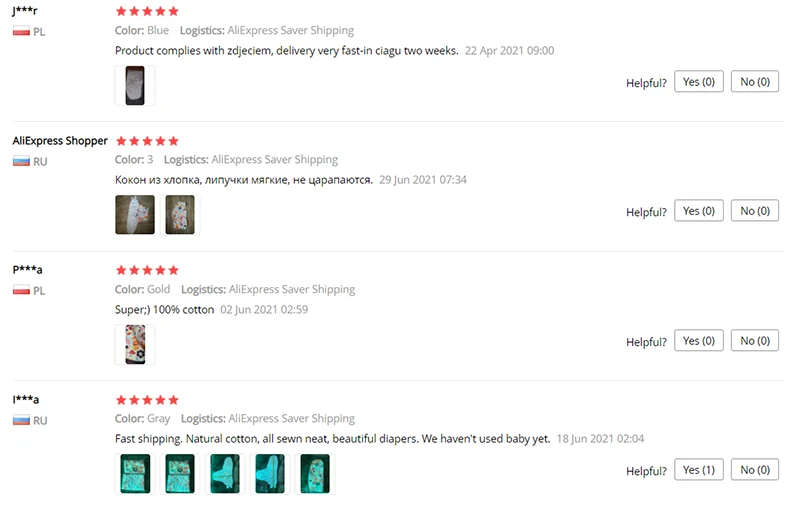The width and height of the screenshot is (800, 510).
Task: Open P***a's Gold color review photo
Action: (135, 344)
